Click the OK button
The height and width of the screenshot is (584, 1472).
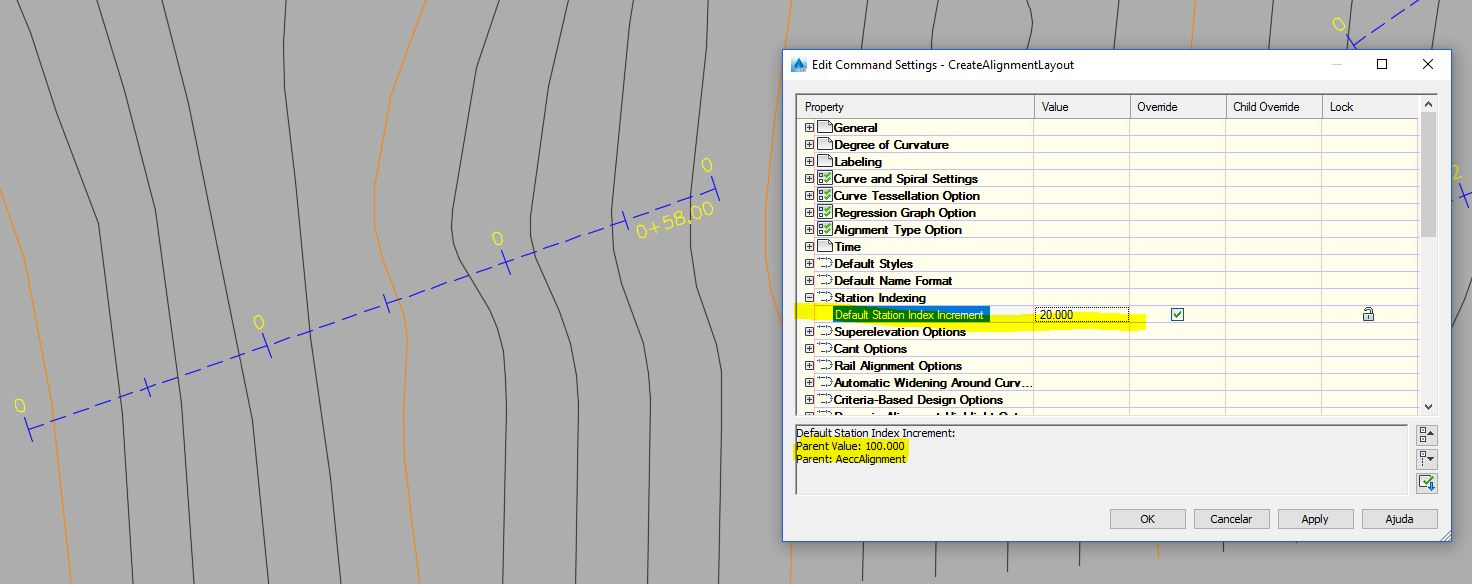[1147, 518]
